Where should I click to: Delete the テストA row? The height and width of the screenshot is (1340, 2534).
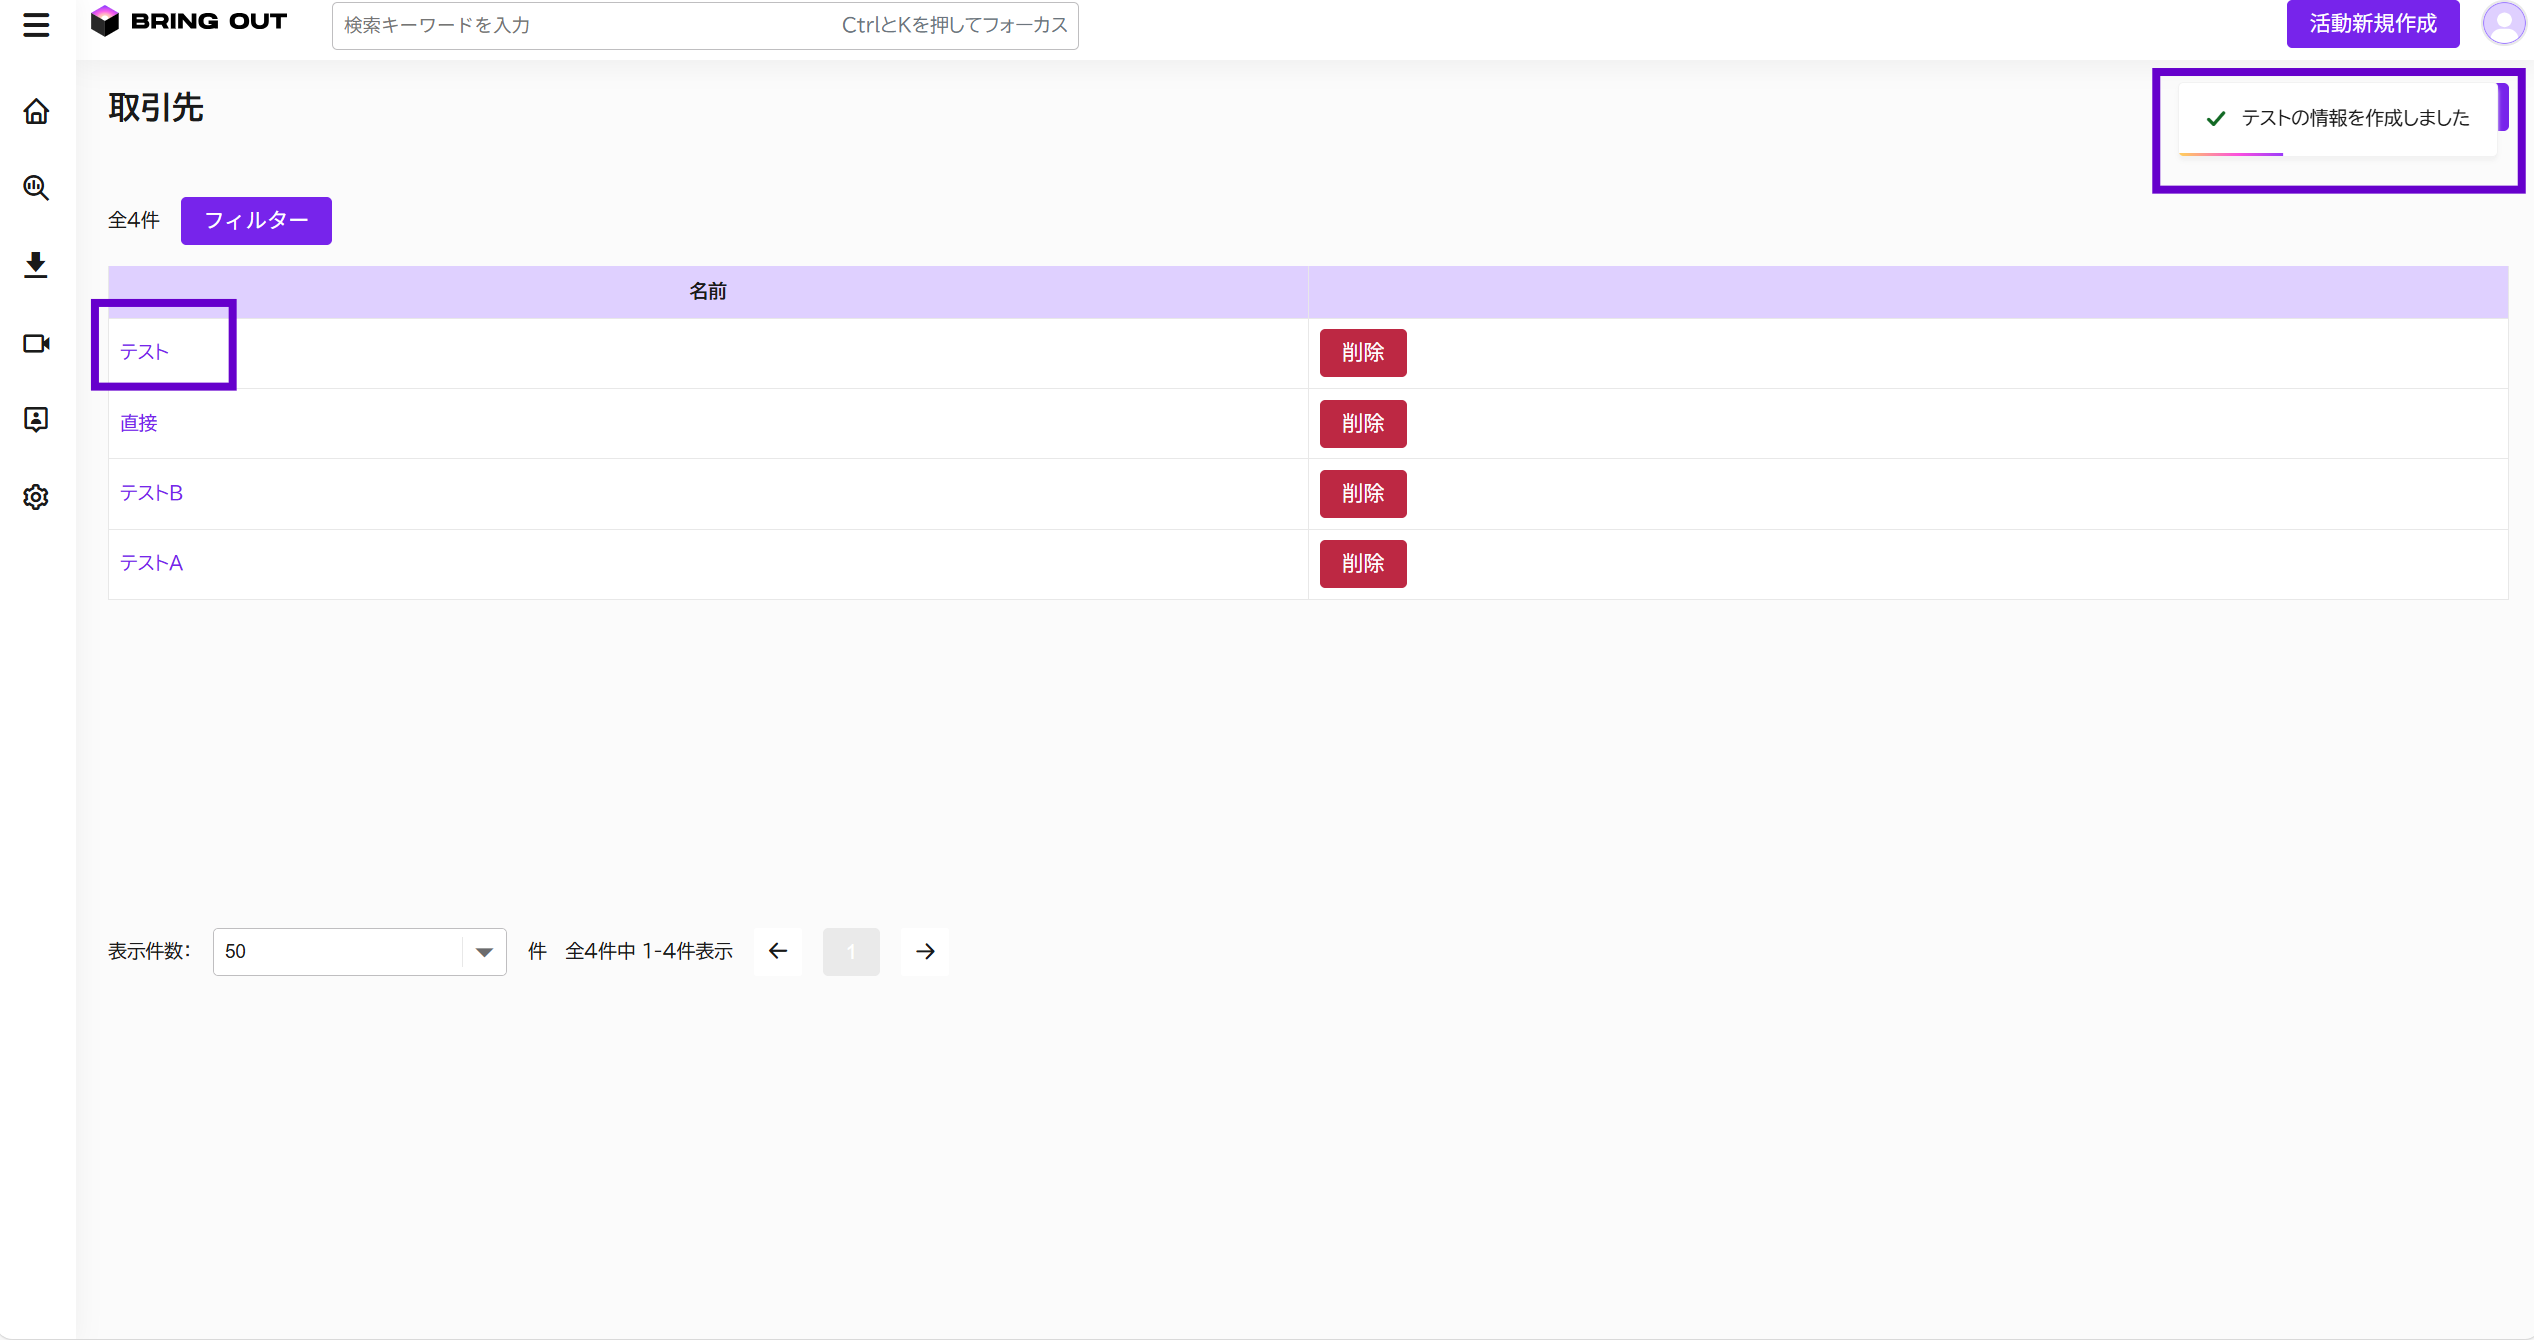1363,564
